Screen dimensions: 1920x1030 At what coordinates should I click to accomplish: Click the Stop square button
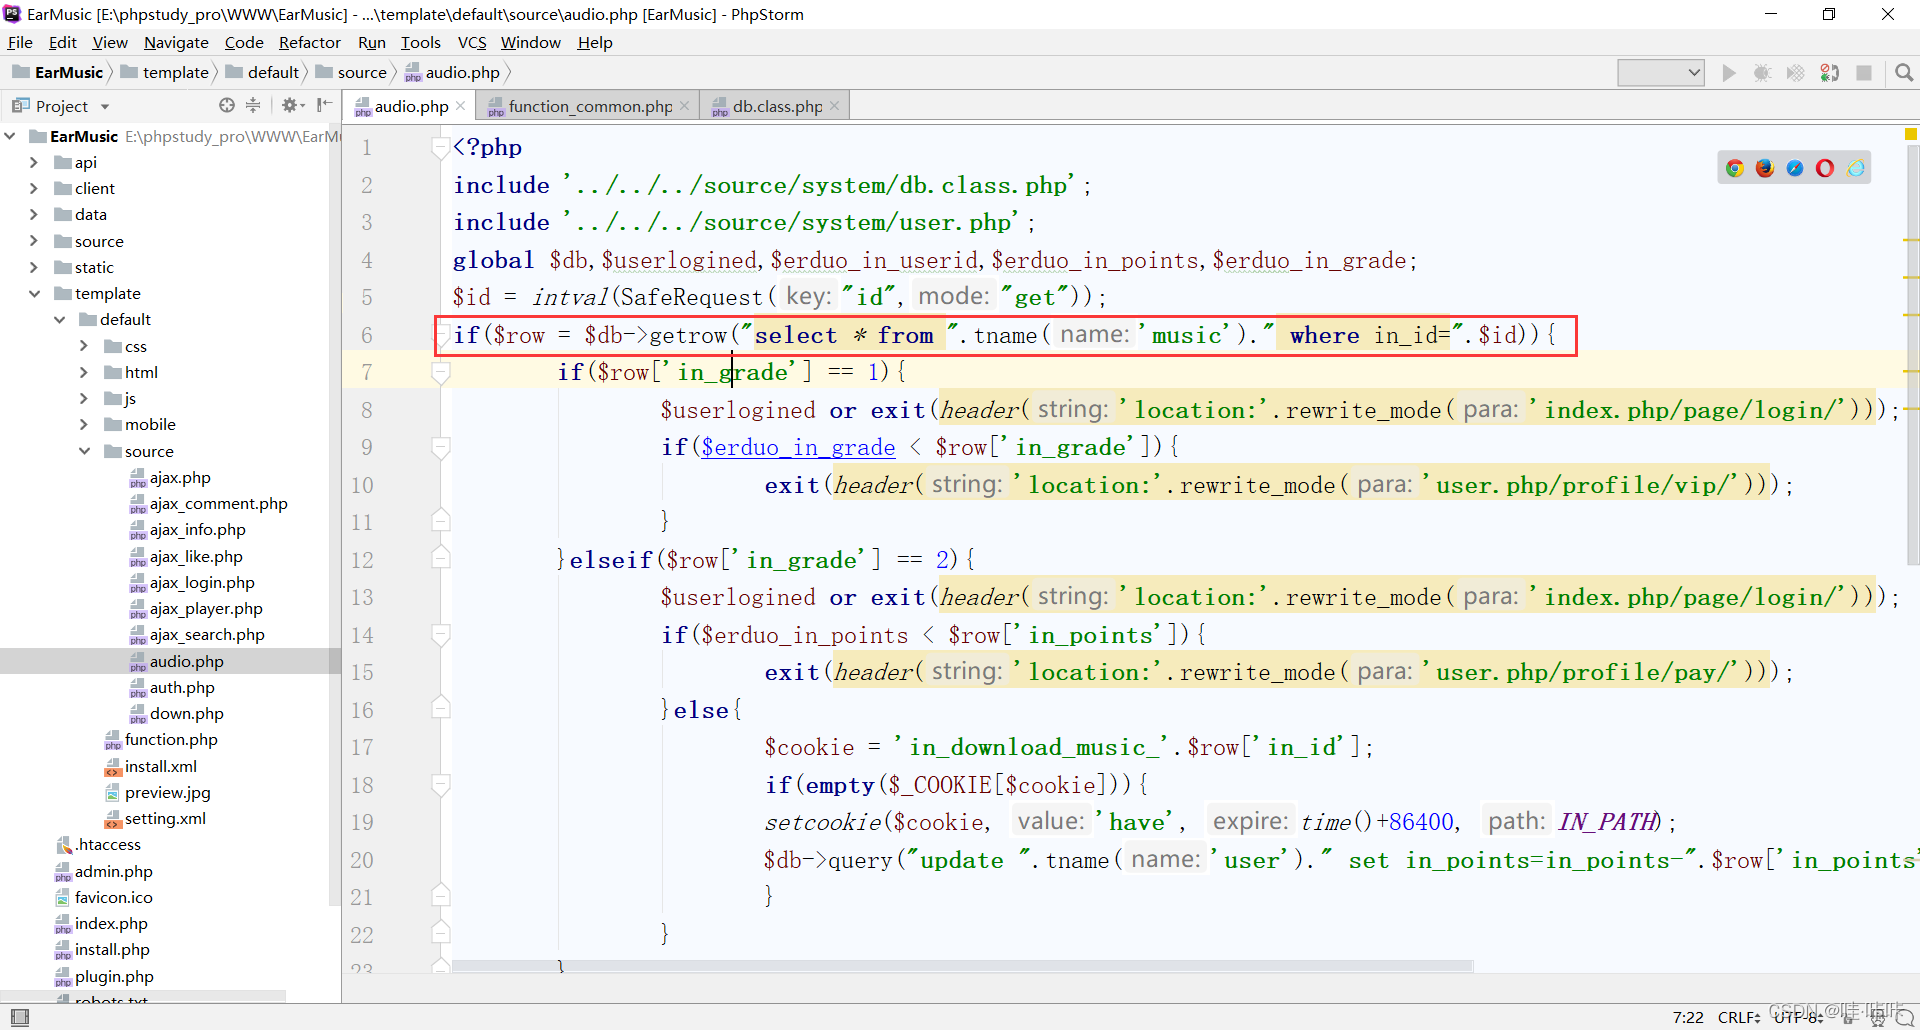1864,73
